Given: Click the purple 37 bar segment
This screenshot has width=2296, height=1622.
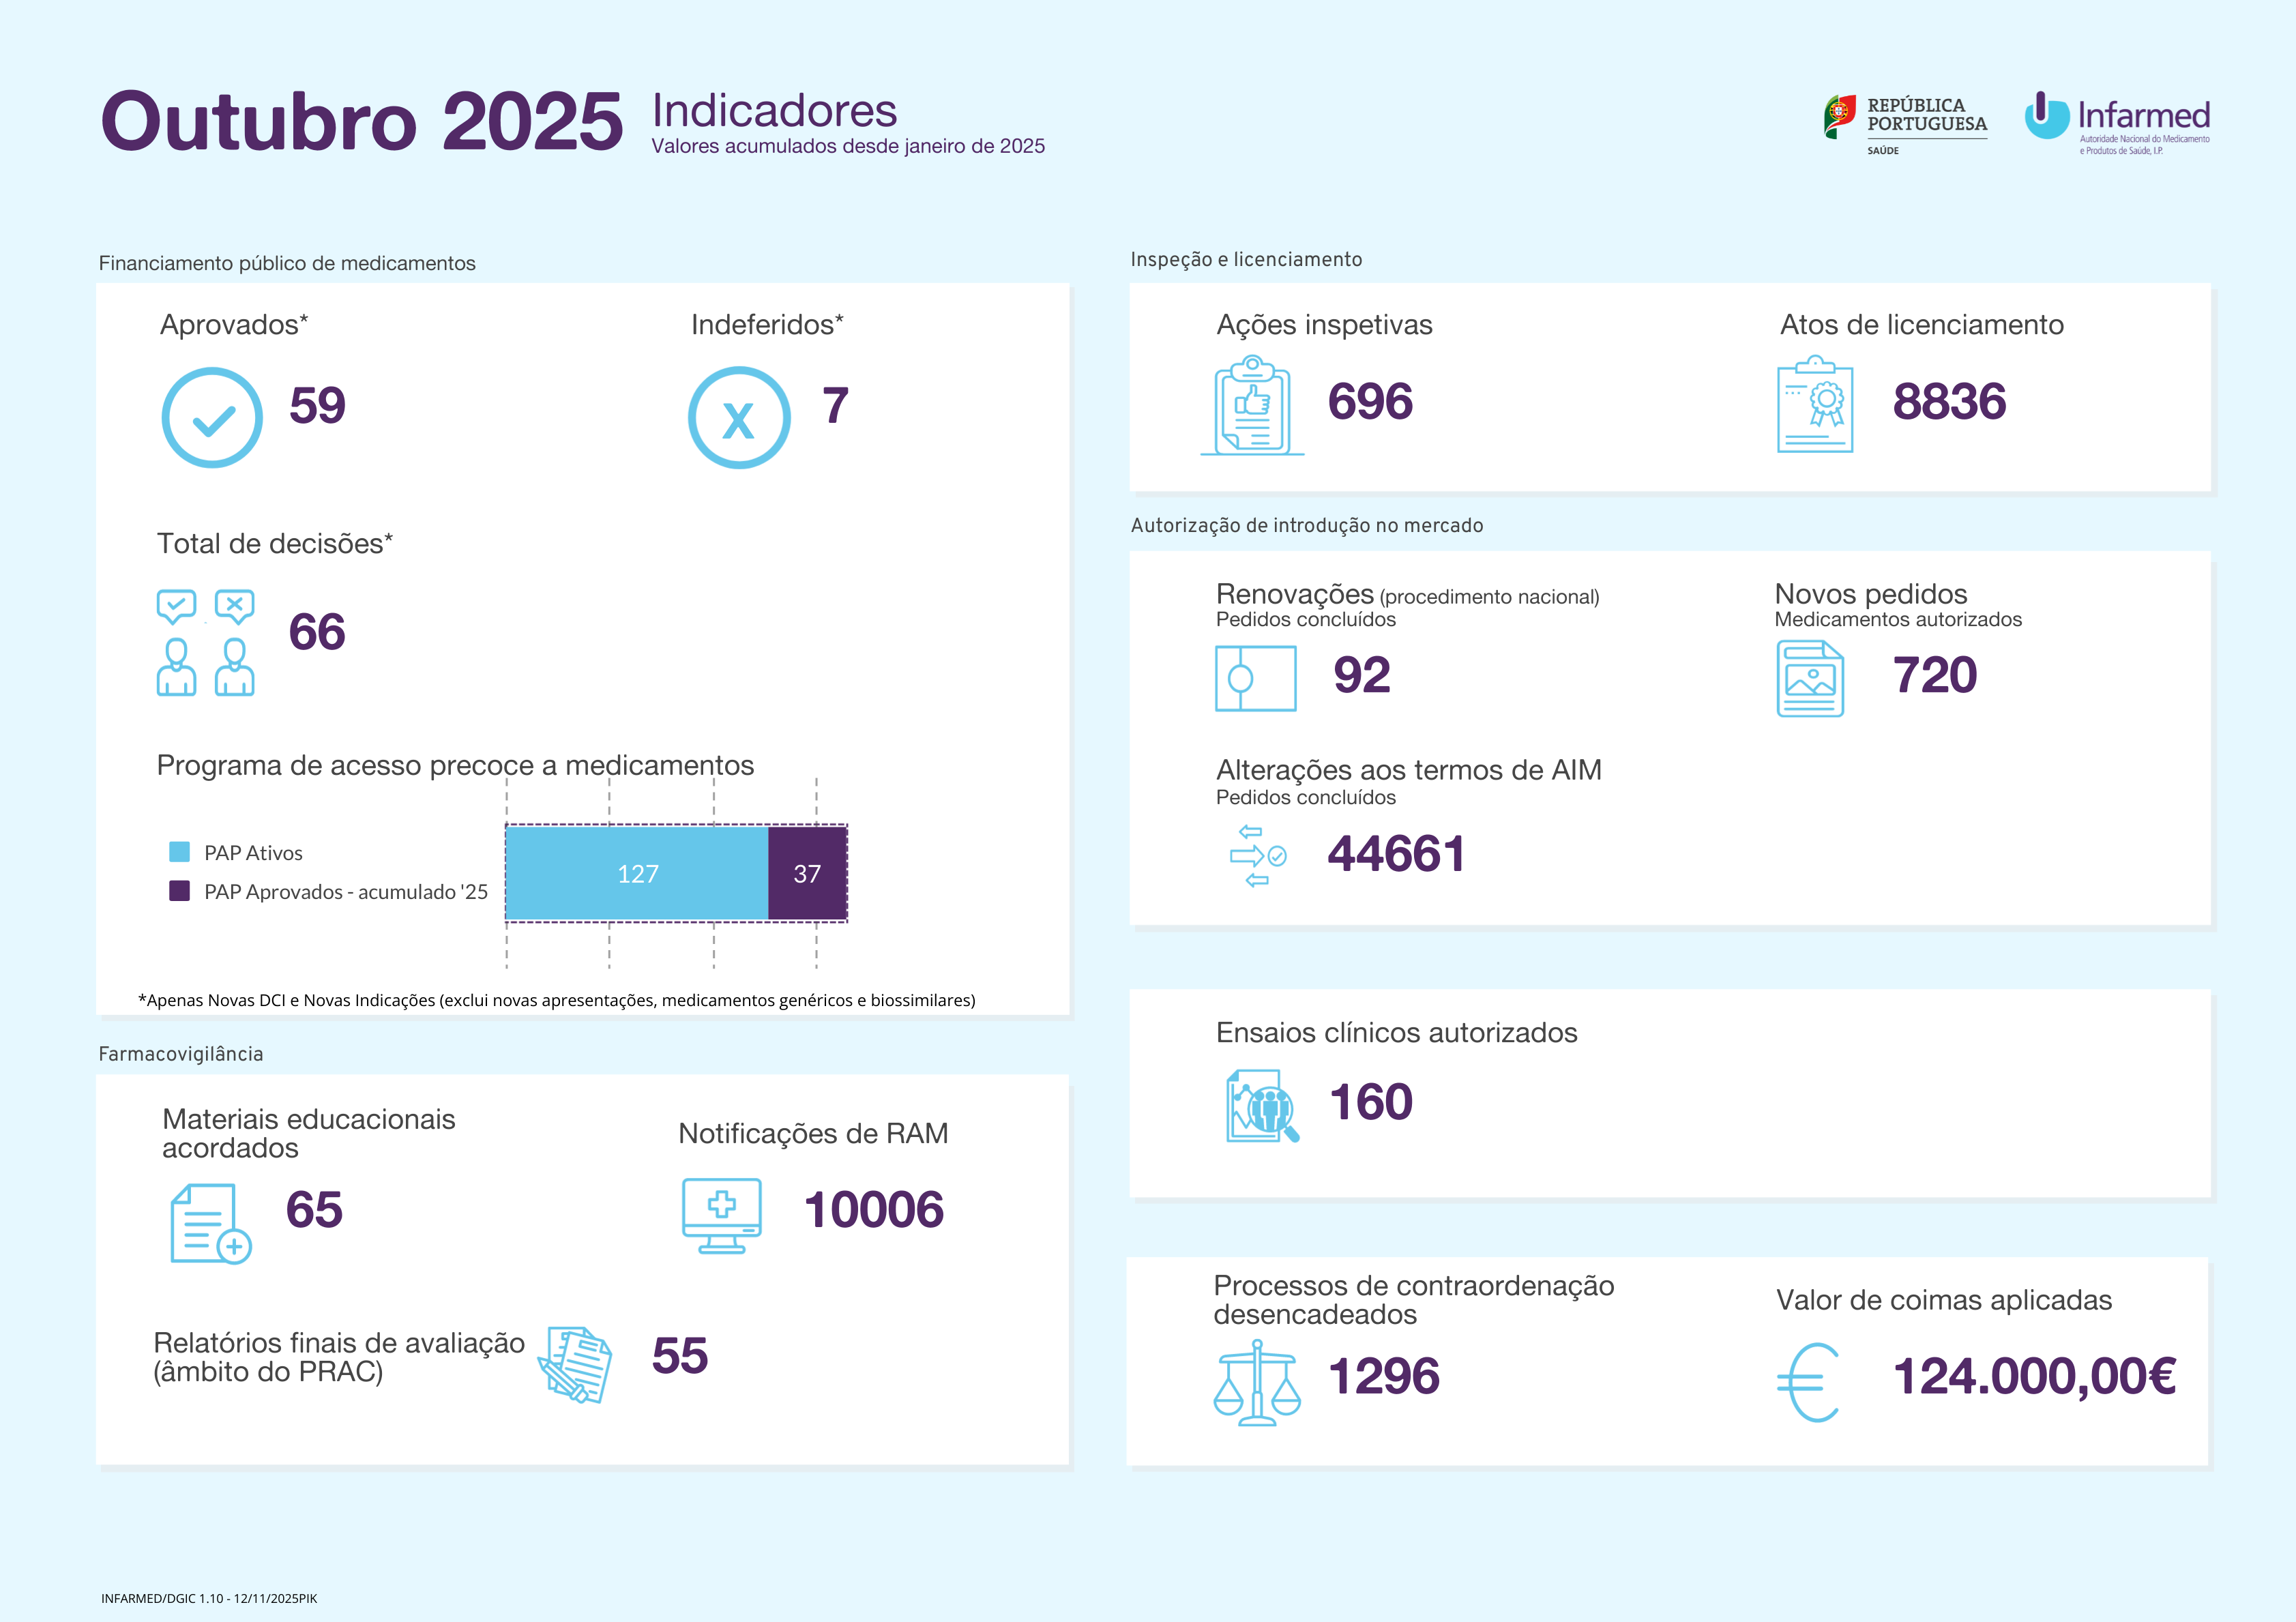Looking at the screenshot, I should [807, 873].
